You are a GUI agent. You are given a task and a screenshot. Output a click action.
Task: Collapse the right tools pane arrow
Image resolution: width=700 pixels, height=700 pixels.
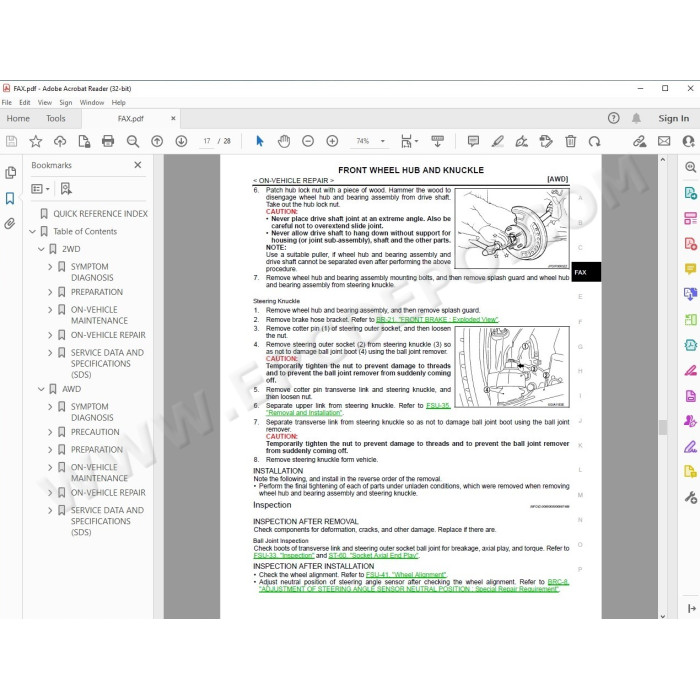click(692, 608)
